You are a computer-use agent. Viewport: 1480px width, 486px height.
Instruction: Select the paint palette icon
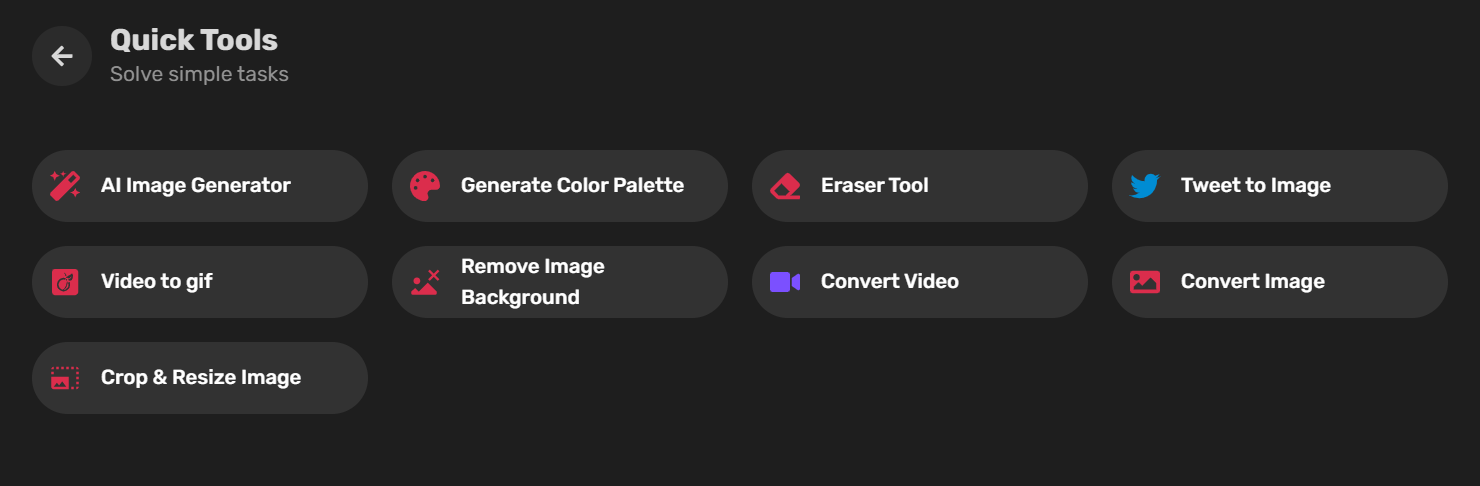point(425,185)
